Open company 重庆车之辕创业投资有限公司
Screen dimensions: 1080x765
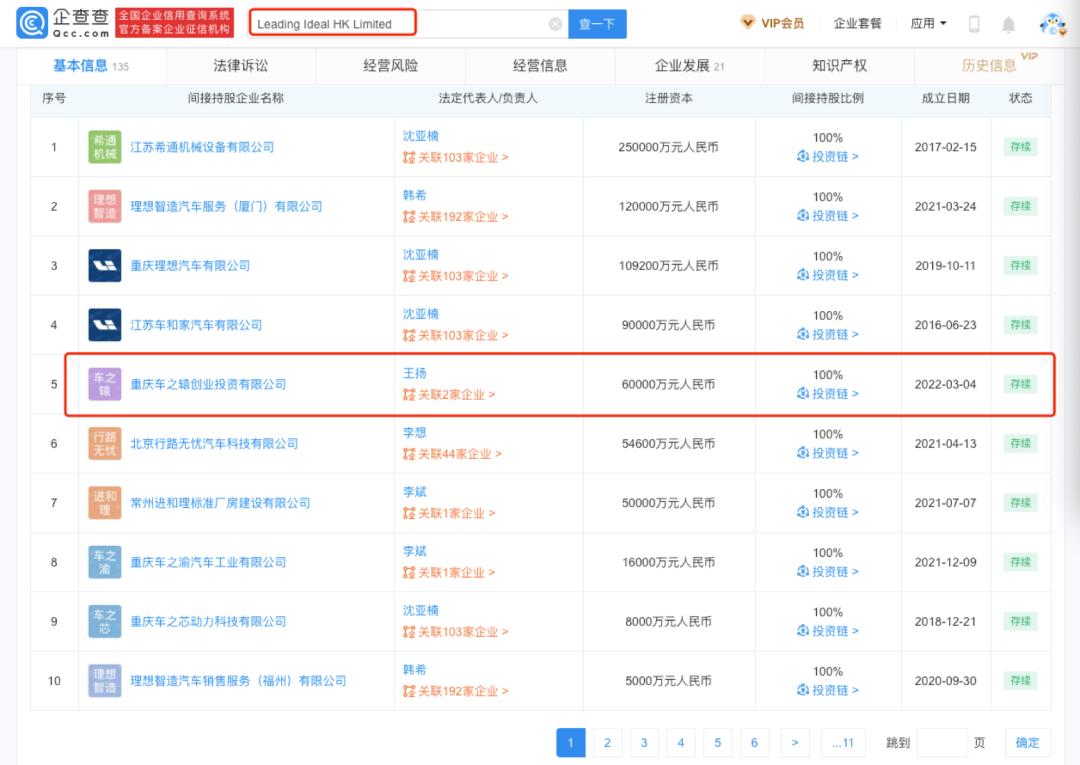[x=208, y=384]
